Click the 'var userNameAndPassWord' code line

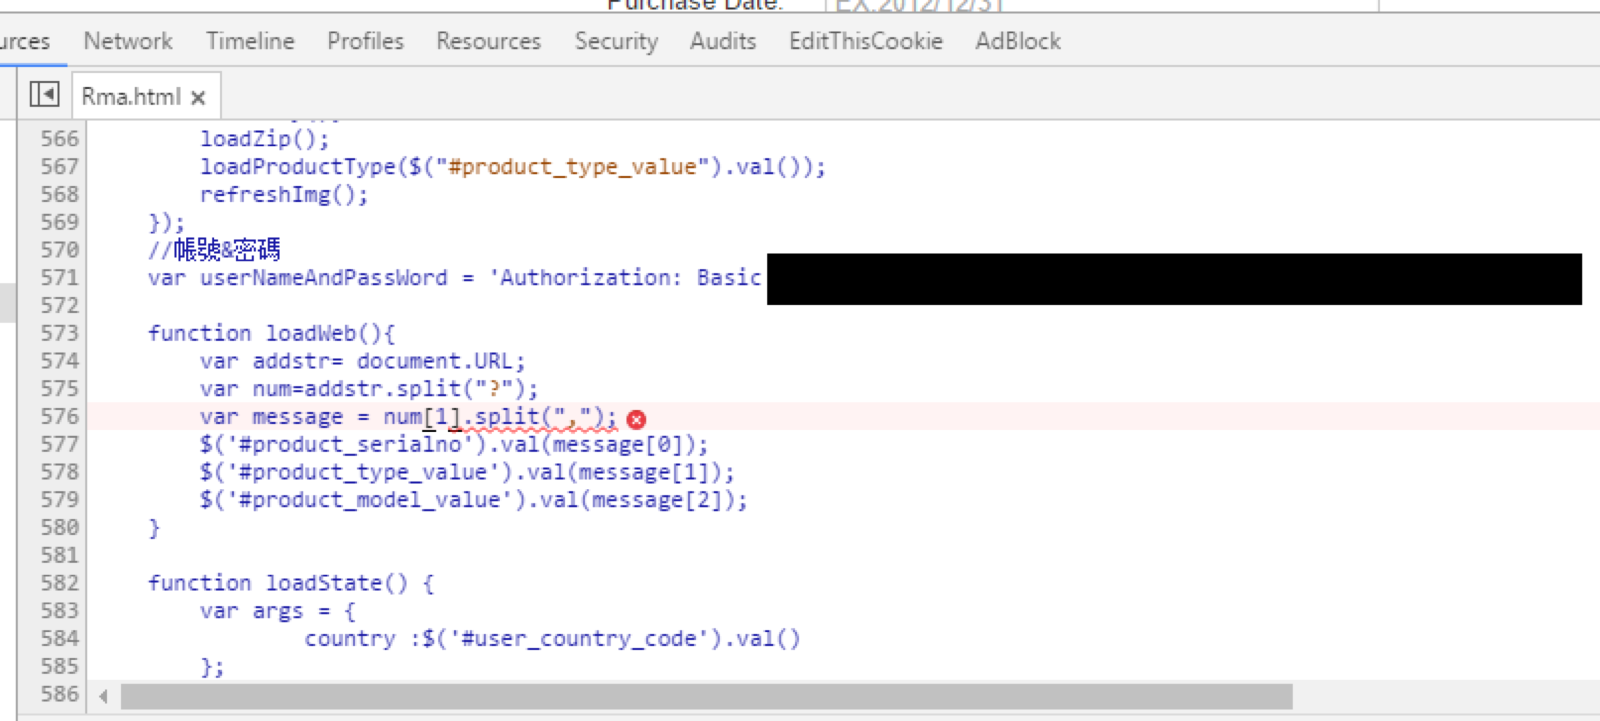(455, 277)
